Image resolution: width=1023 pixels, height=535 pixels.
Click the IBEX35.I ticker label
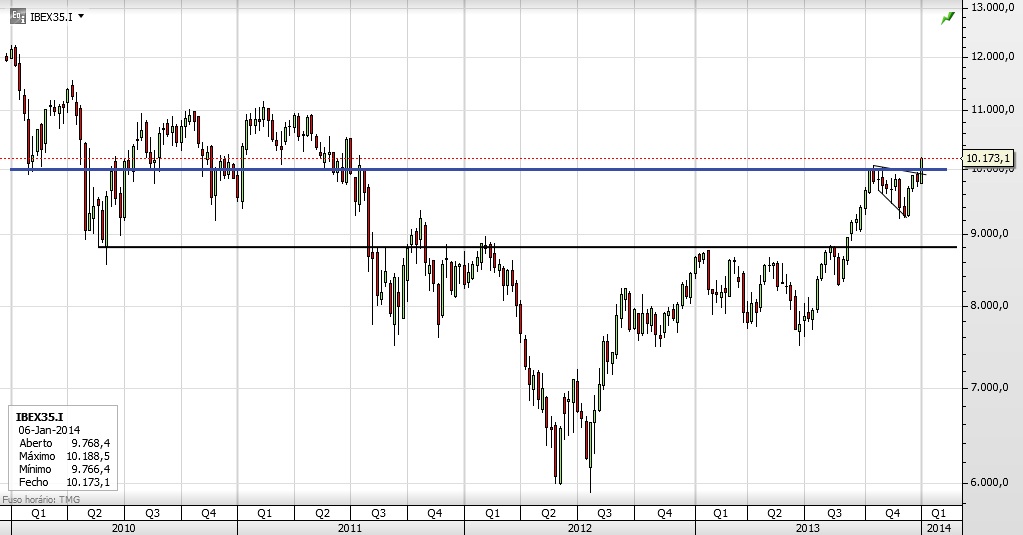click(50, 16)
